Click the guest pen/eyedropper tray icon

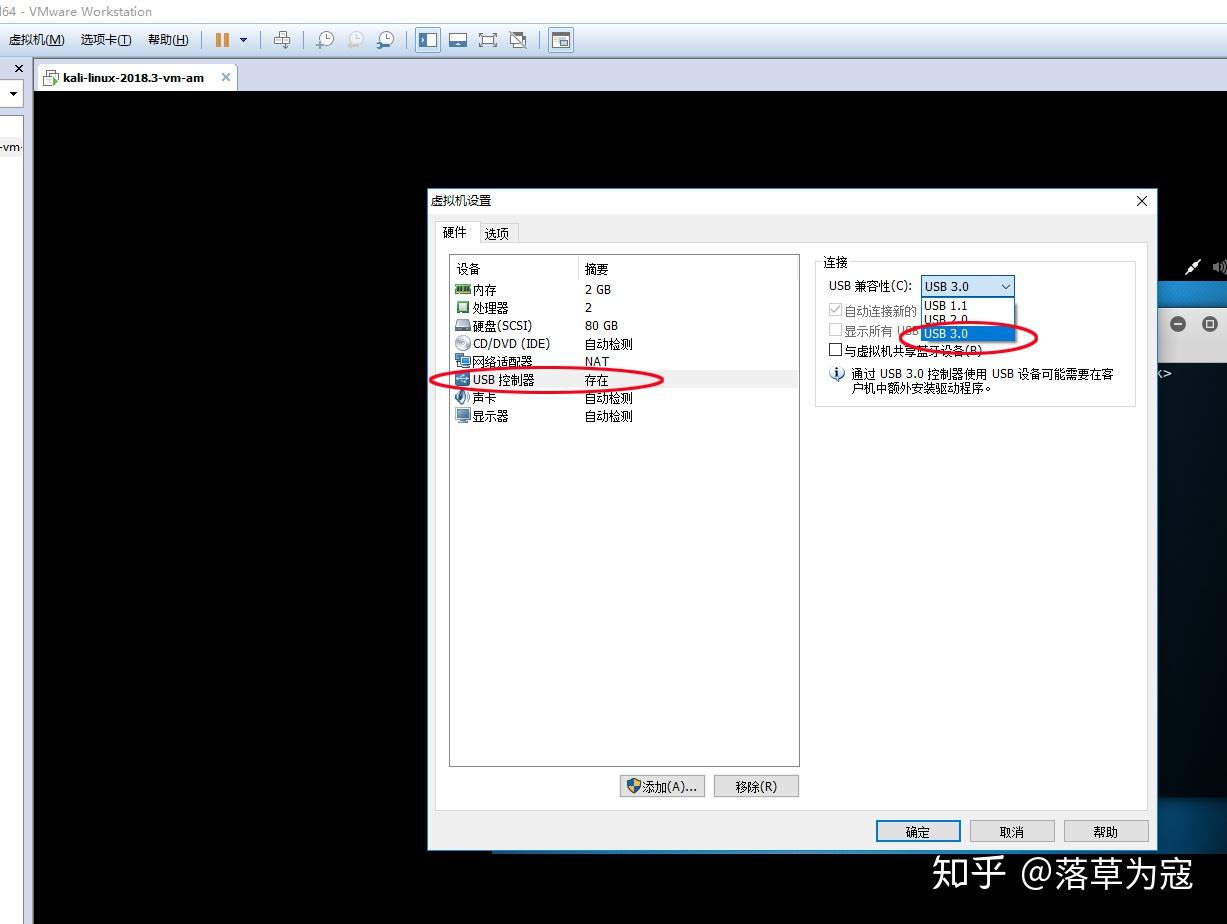pos(1193,267)
